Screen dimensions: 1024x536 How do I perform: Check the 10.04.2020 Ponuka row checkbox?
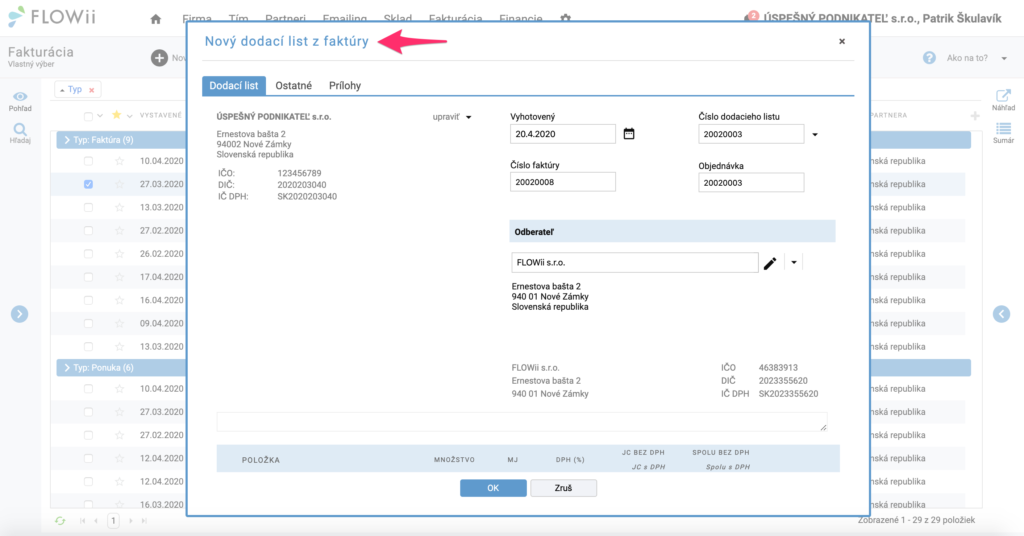(x=88, y=388)
